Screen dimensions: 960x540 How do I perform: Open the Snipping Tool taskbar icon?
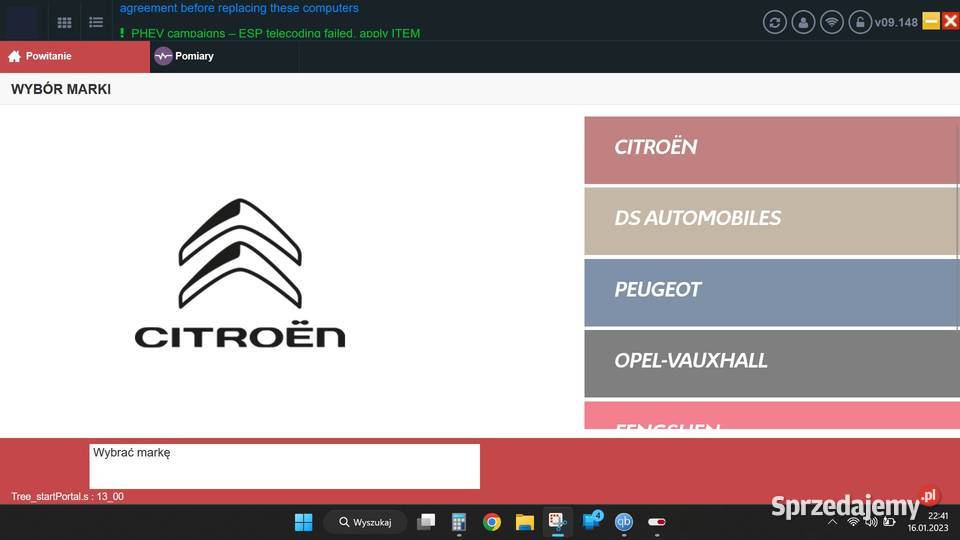pos(558,522)
